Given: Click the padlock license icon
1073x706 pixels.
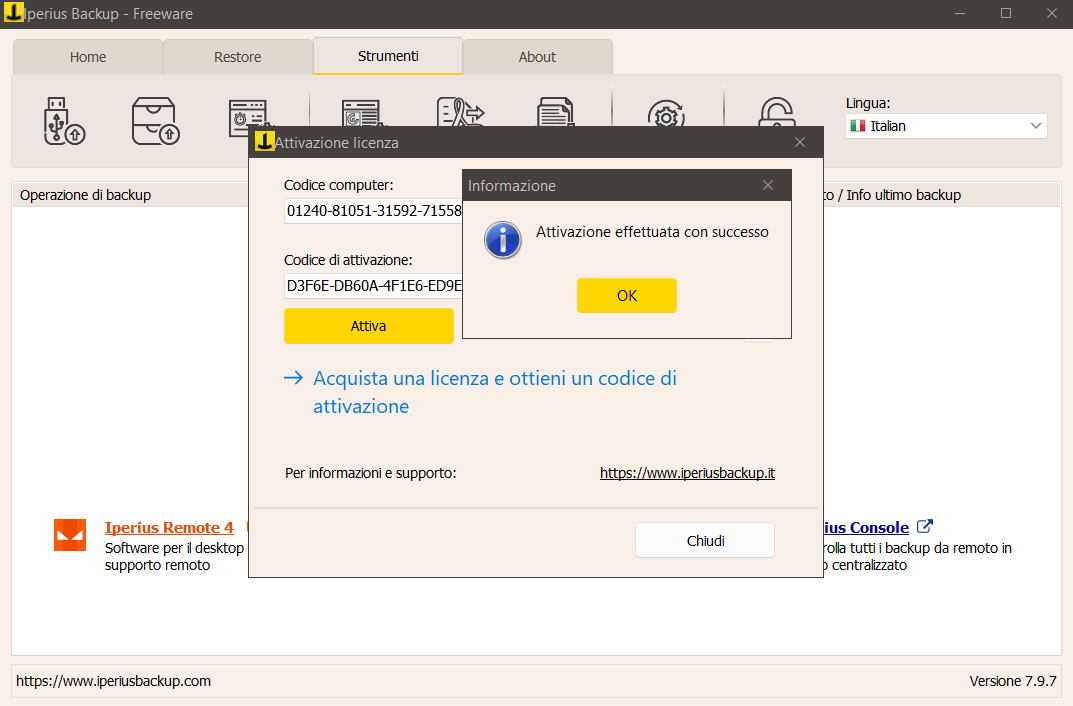Looking at the screenshot, I should click(x=777, y=112).
